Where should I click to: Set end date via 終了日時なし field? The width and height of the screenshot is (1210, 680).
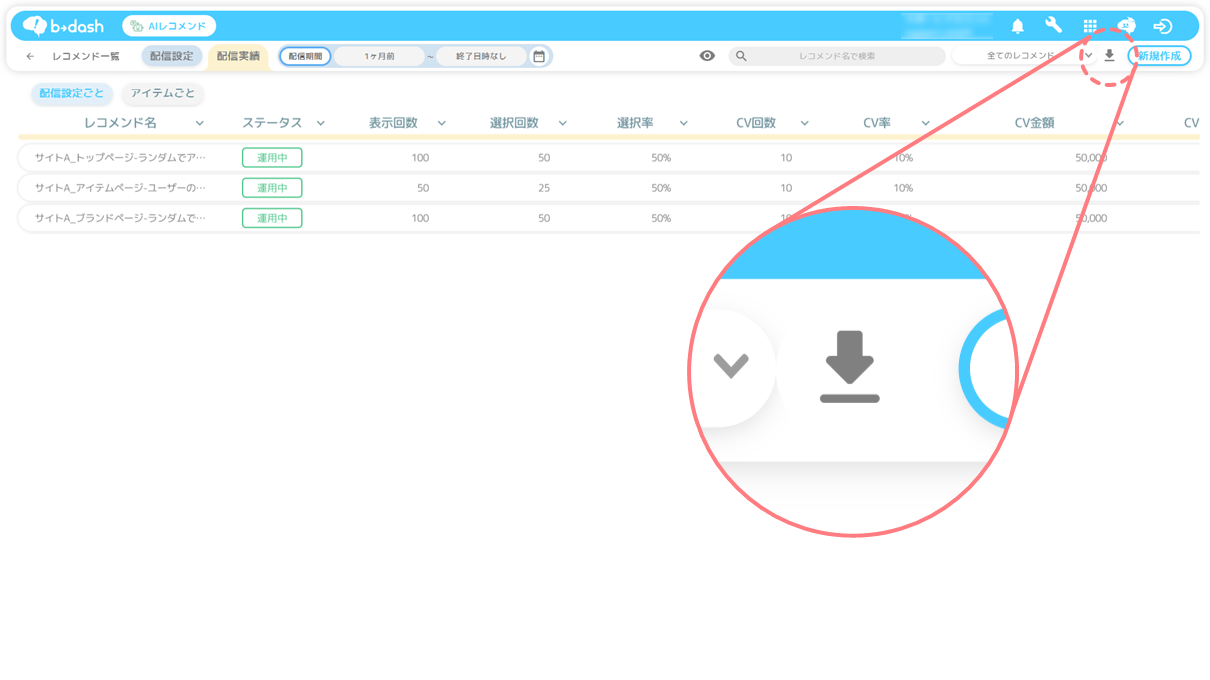481,56
